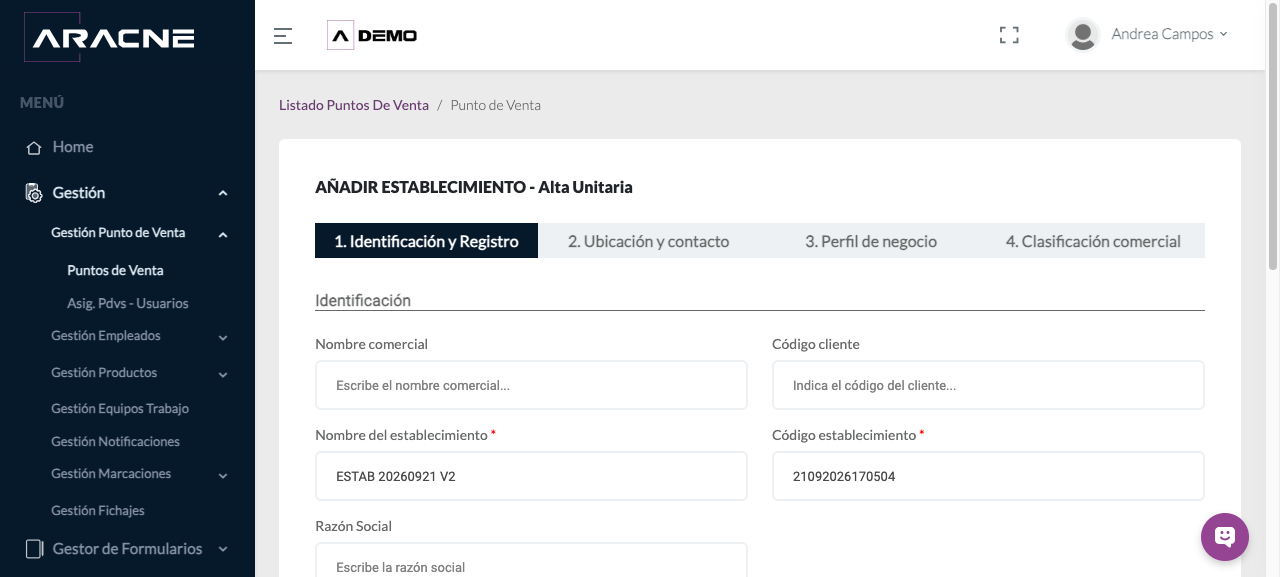This screenshot has height=577, width=1280.
Task: Collapse the Gestión menu chevron
Action: (x=223, y=194)
